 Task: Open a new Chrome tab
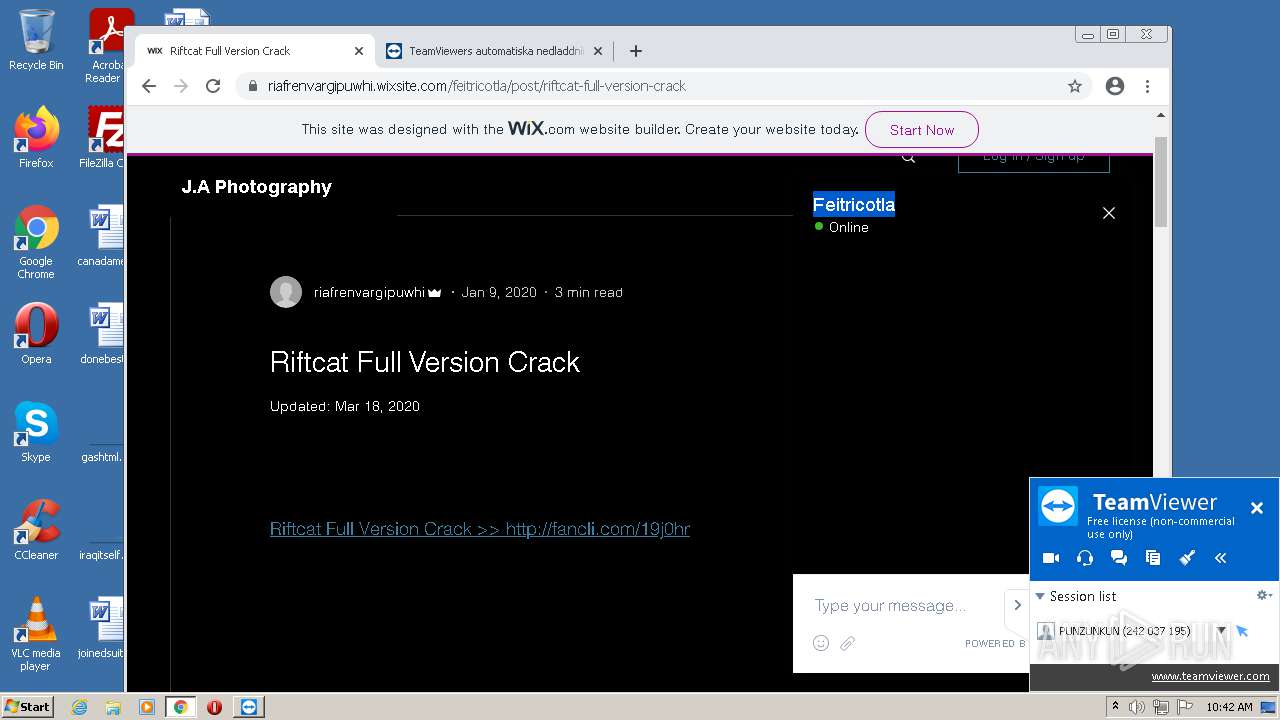click(635, 51)
